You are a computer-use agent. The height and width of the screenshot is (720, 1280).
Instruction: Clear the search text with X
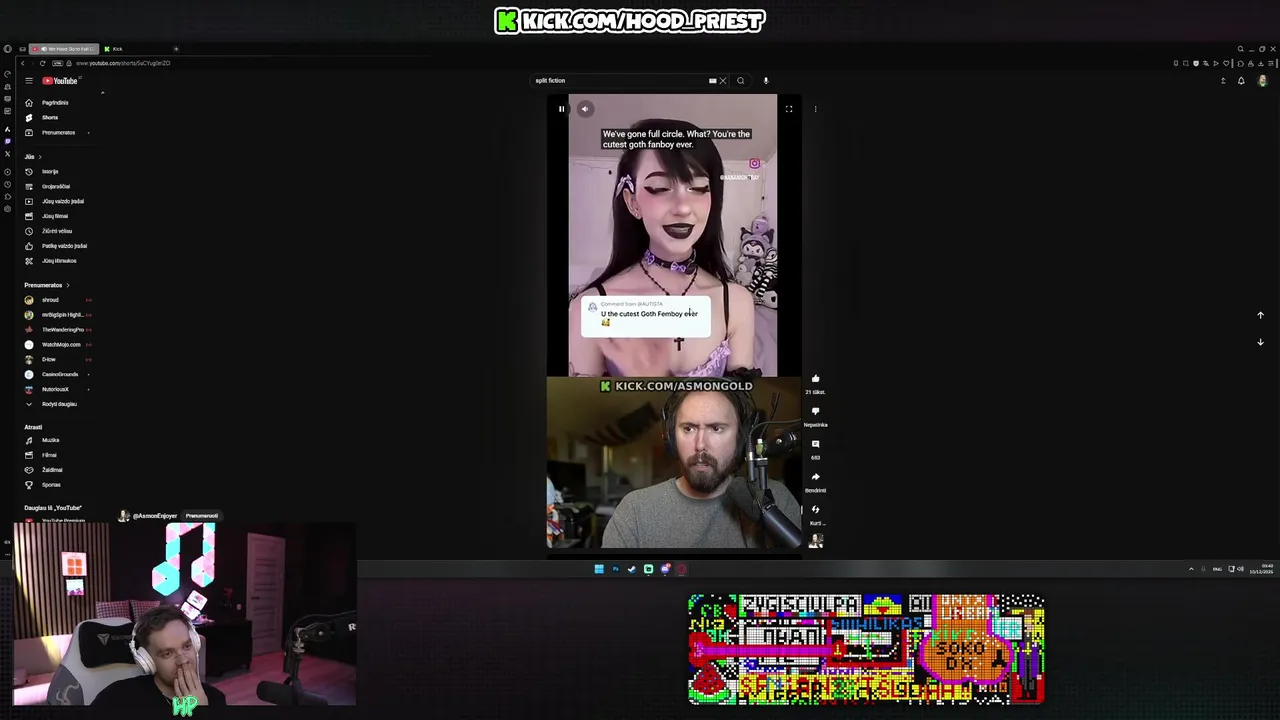click(723, 81)
